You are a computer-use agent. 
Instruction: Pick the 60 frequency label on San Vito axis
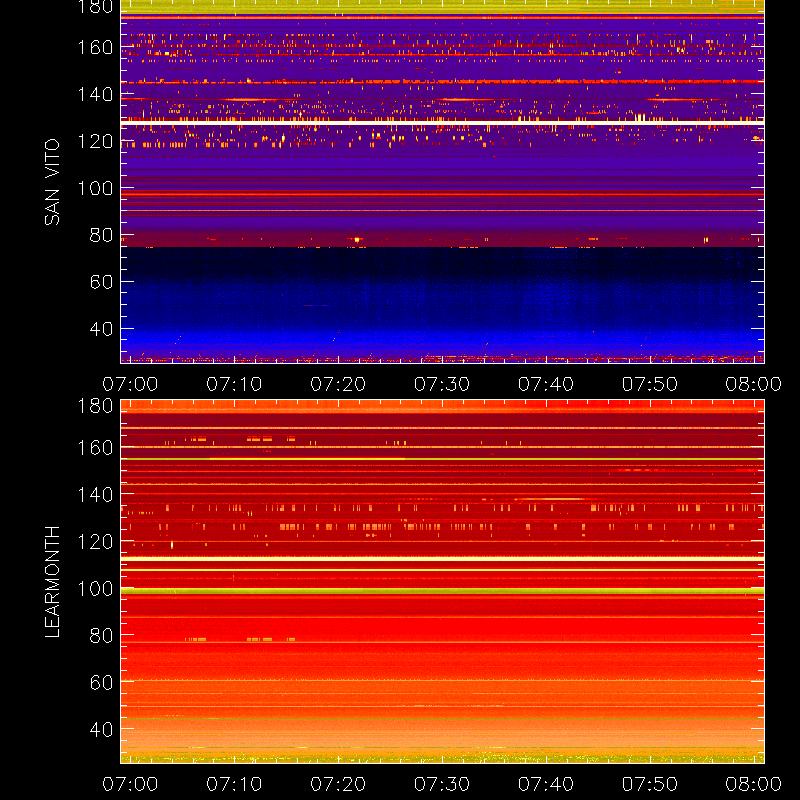[x=101, y=282]
